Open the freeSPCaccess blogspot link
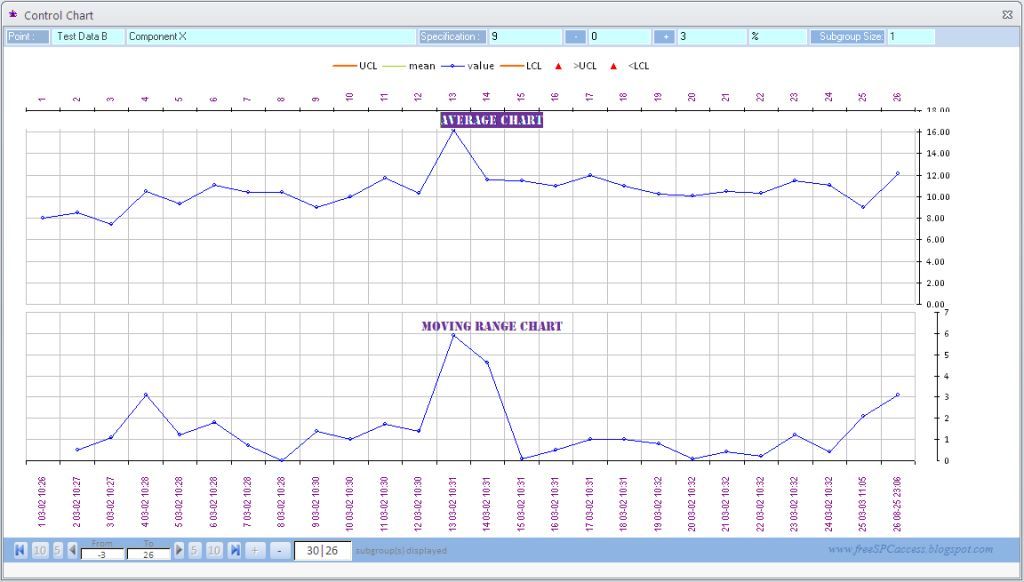1024x582 pixels. pyautogui.click(x=910, y=549)
